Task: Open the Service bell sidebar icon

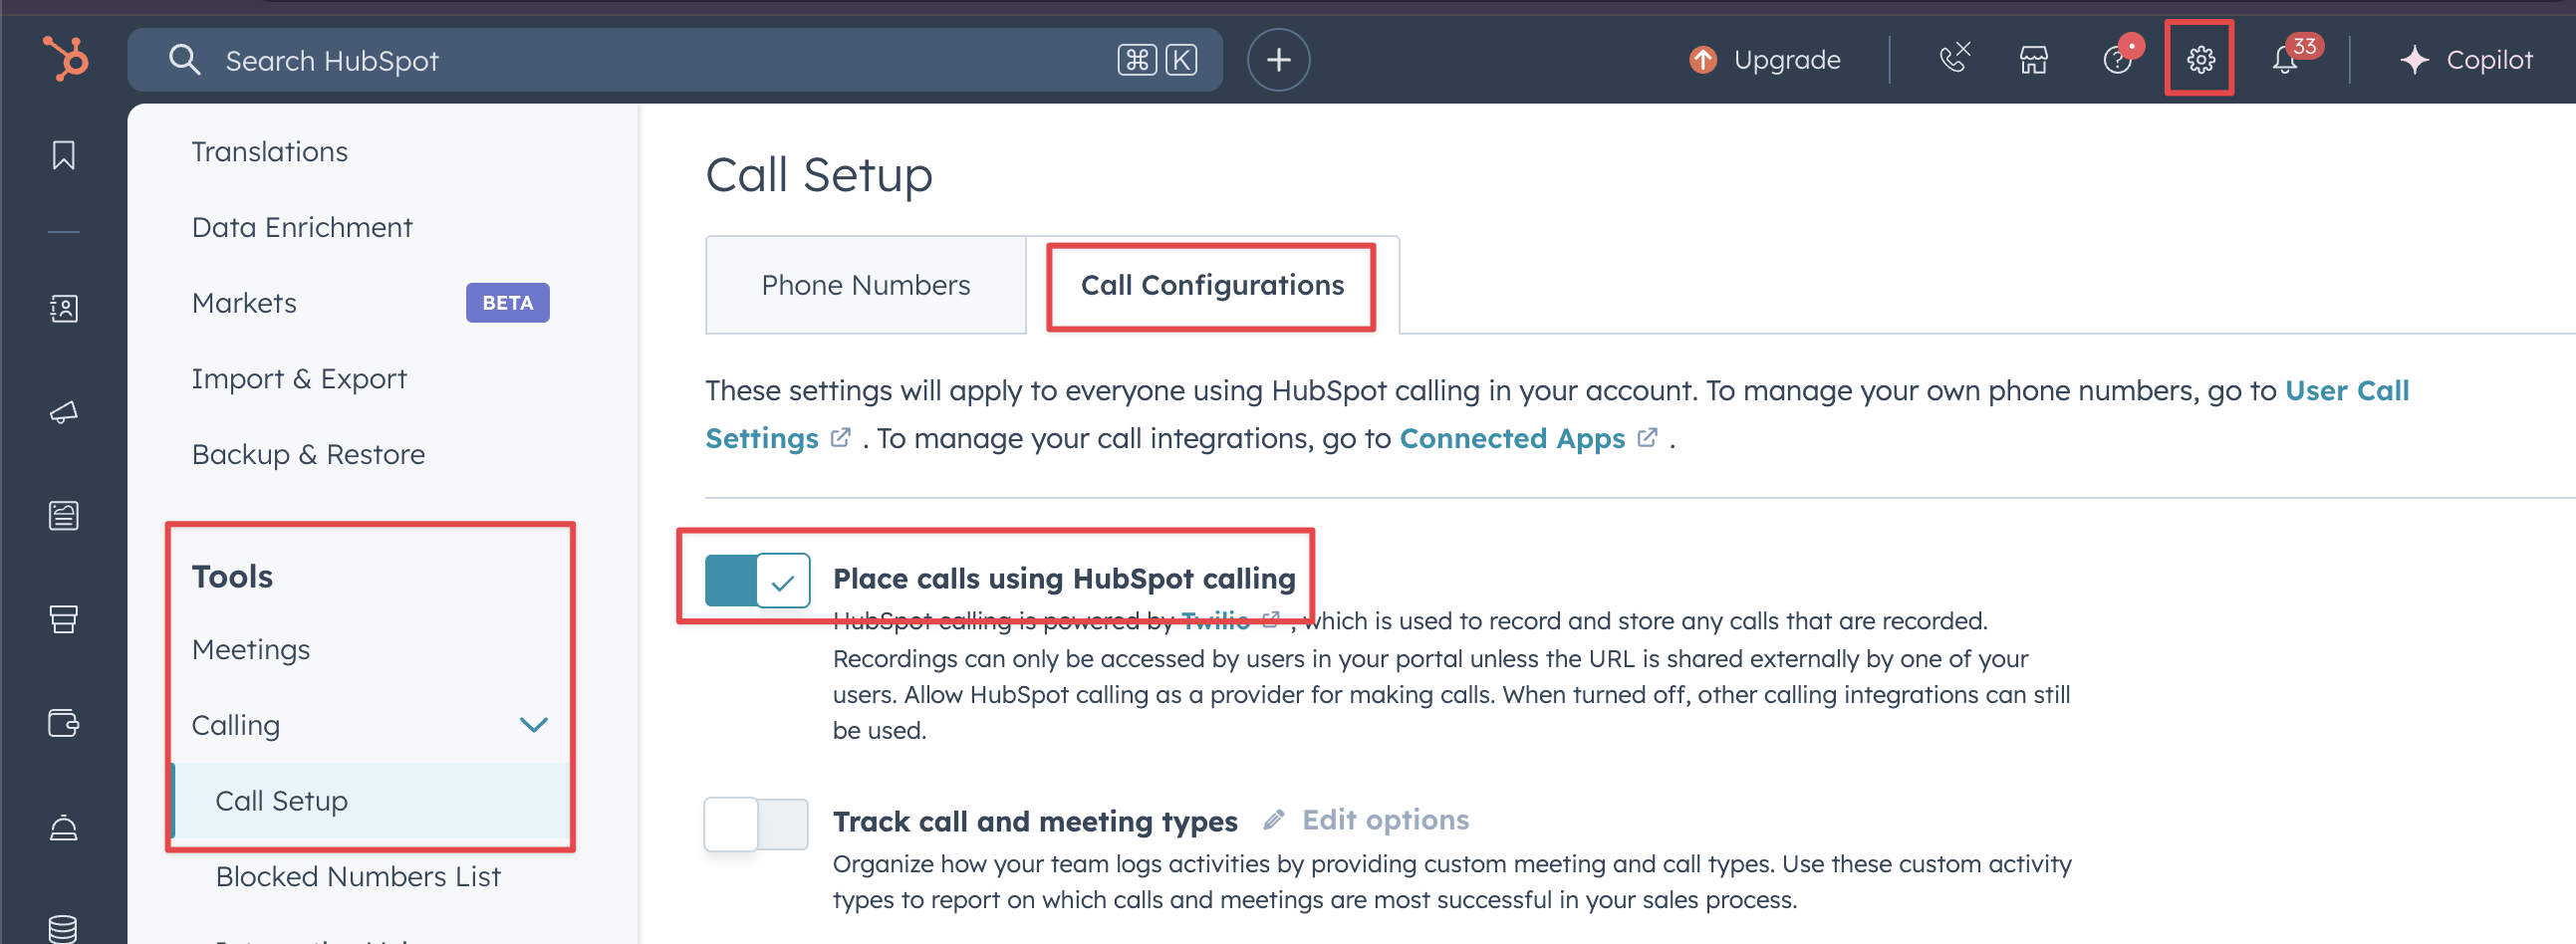Action: tap(64, 827)
